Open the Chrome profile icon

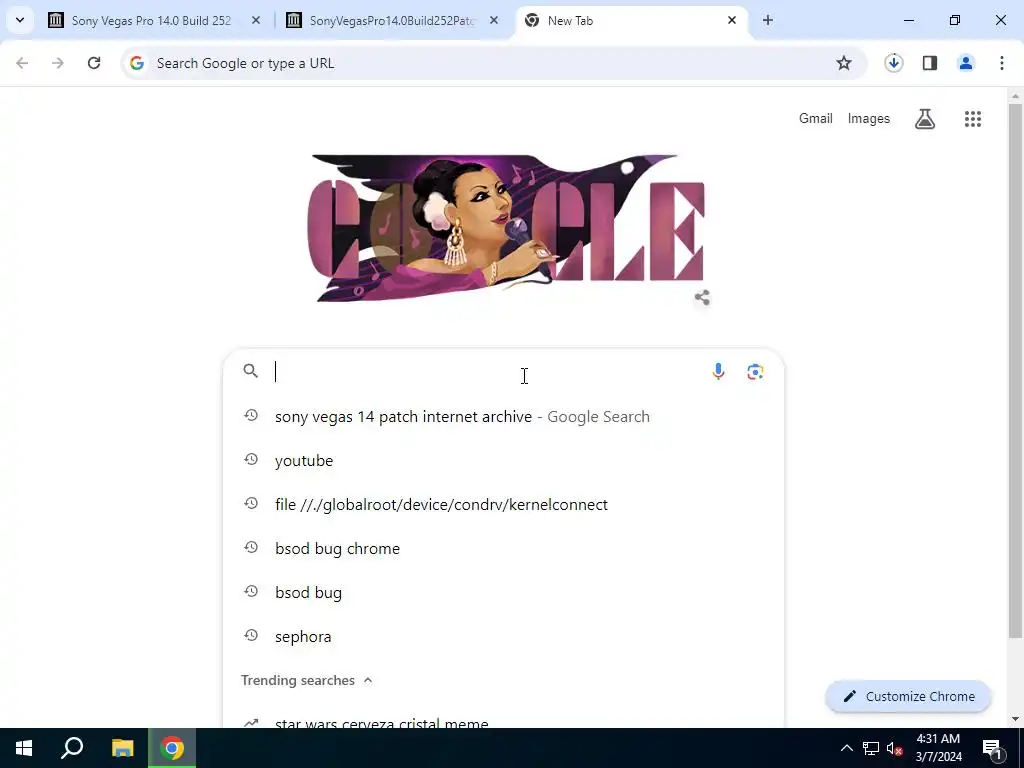966,63
